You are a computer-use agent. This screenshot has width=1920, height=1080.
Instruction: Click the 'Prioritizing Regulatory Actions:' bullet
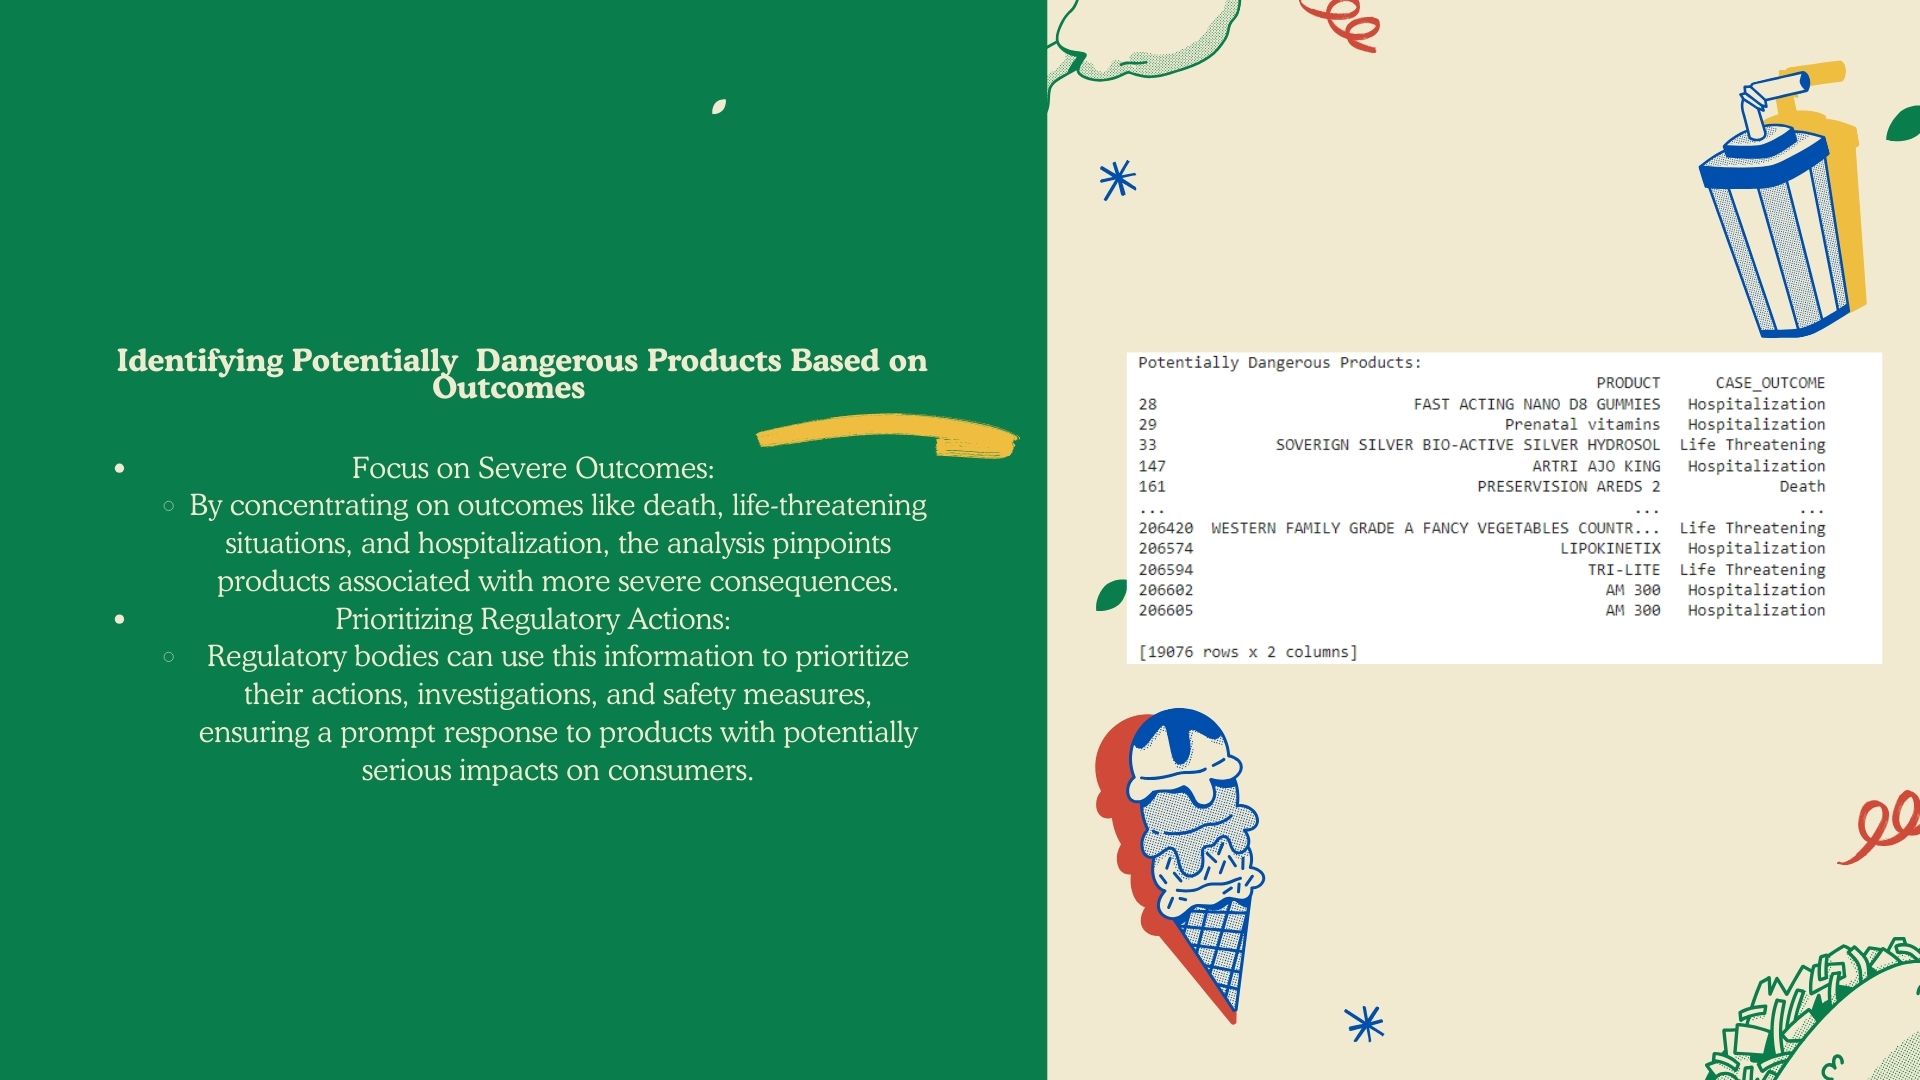pos(532,619)
